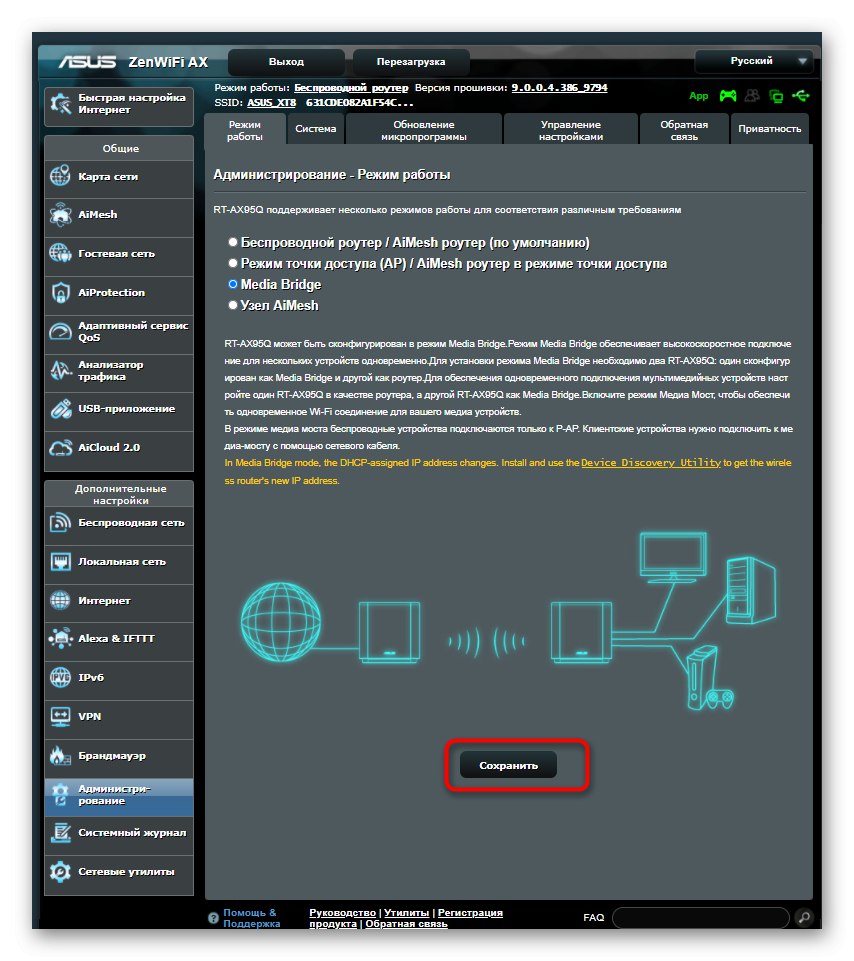This screenshot has width=854, height=961.
Task: Open the LAN settings icon
Action: coord(60,561)
